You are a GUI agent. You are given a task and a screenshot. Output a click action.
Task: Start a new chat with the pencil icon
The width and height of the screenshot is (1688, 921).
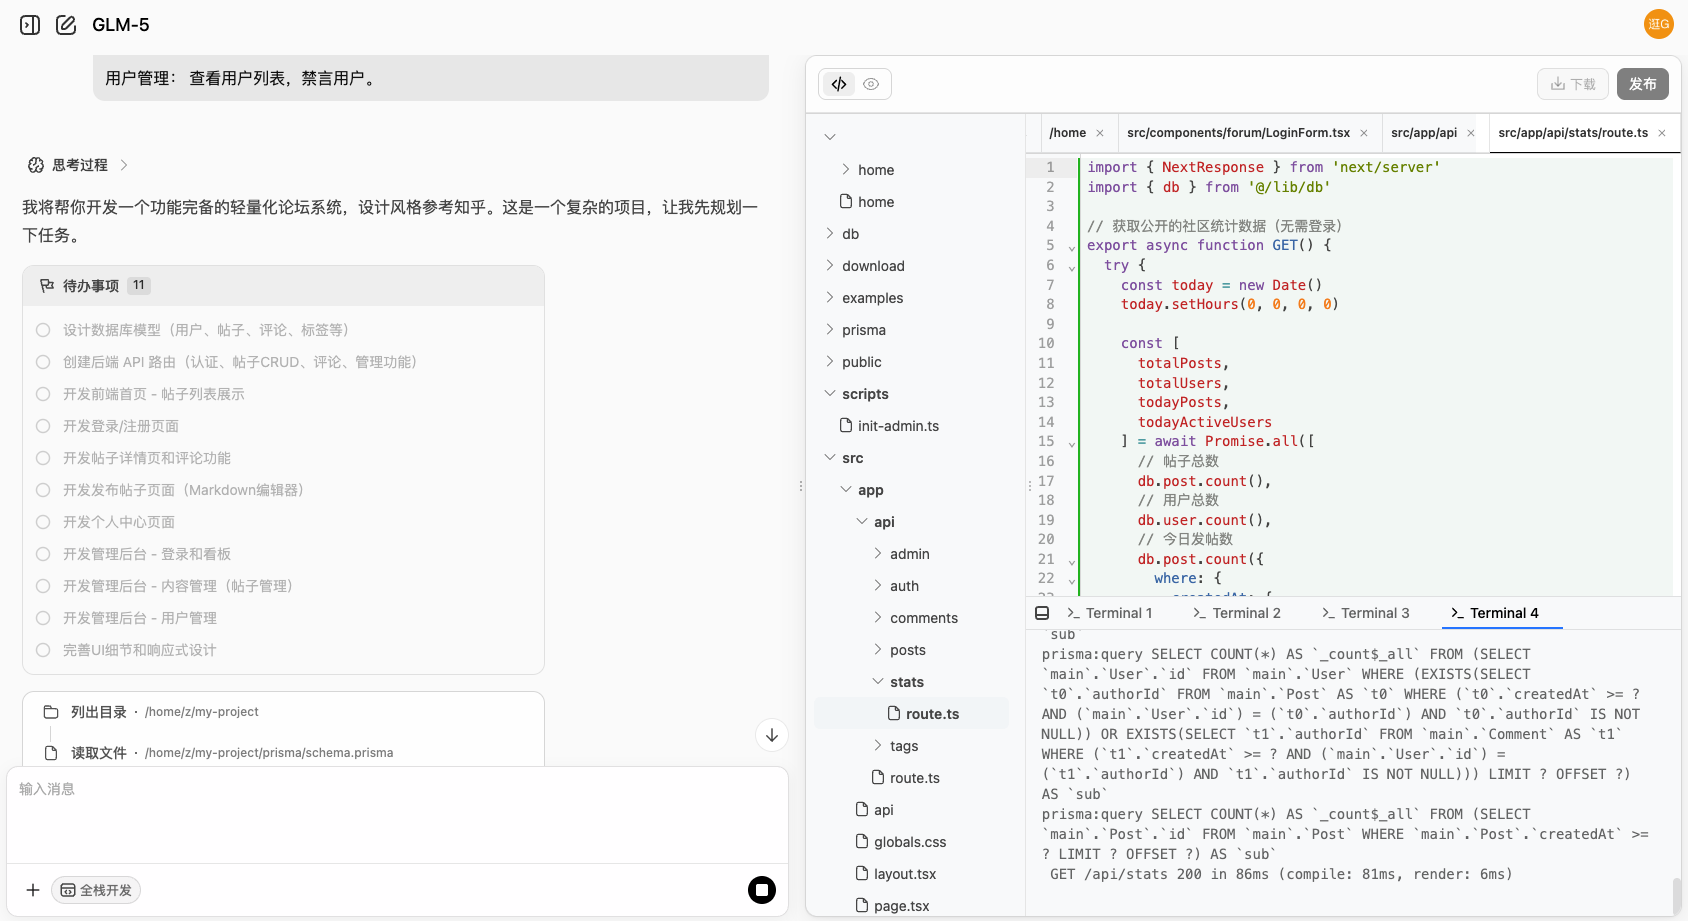pos(66,24)
